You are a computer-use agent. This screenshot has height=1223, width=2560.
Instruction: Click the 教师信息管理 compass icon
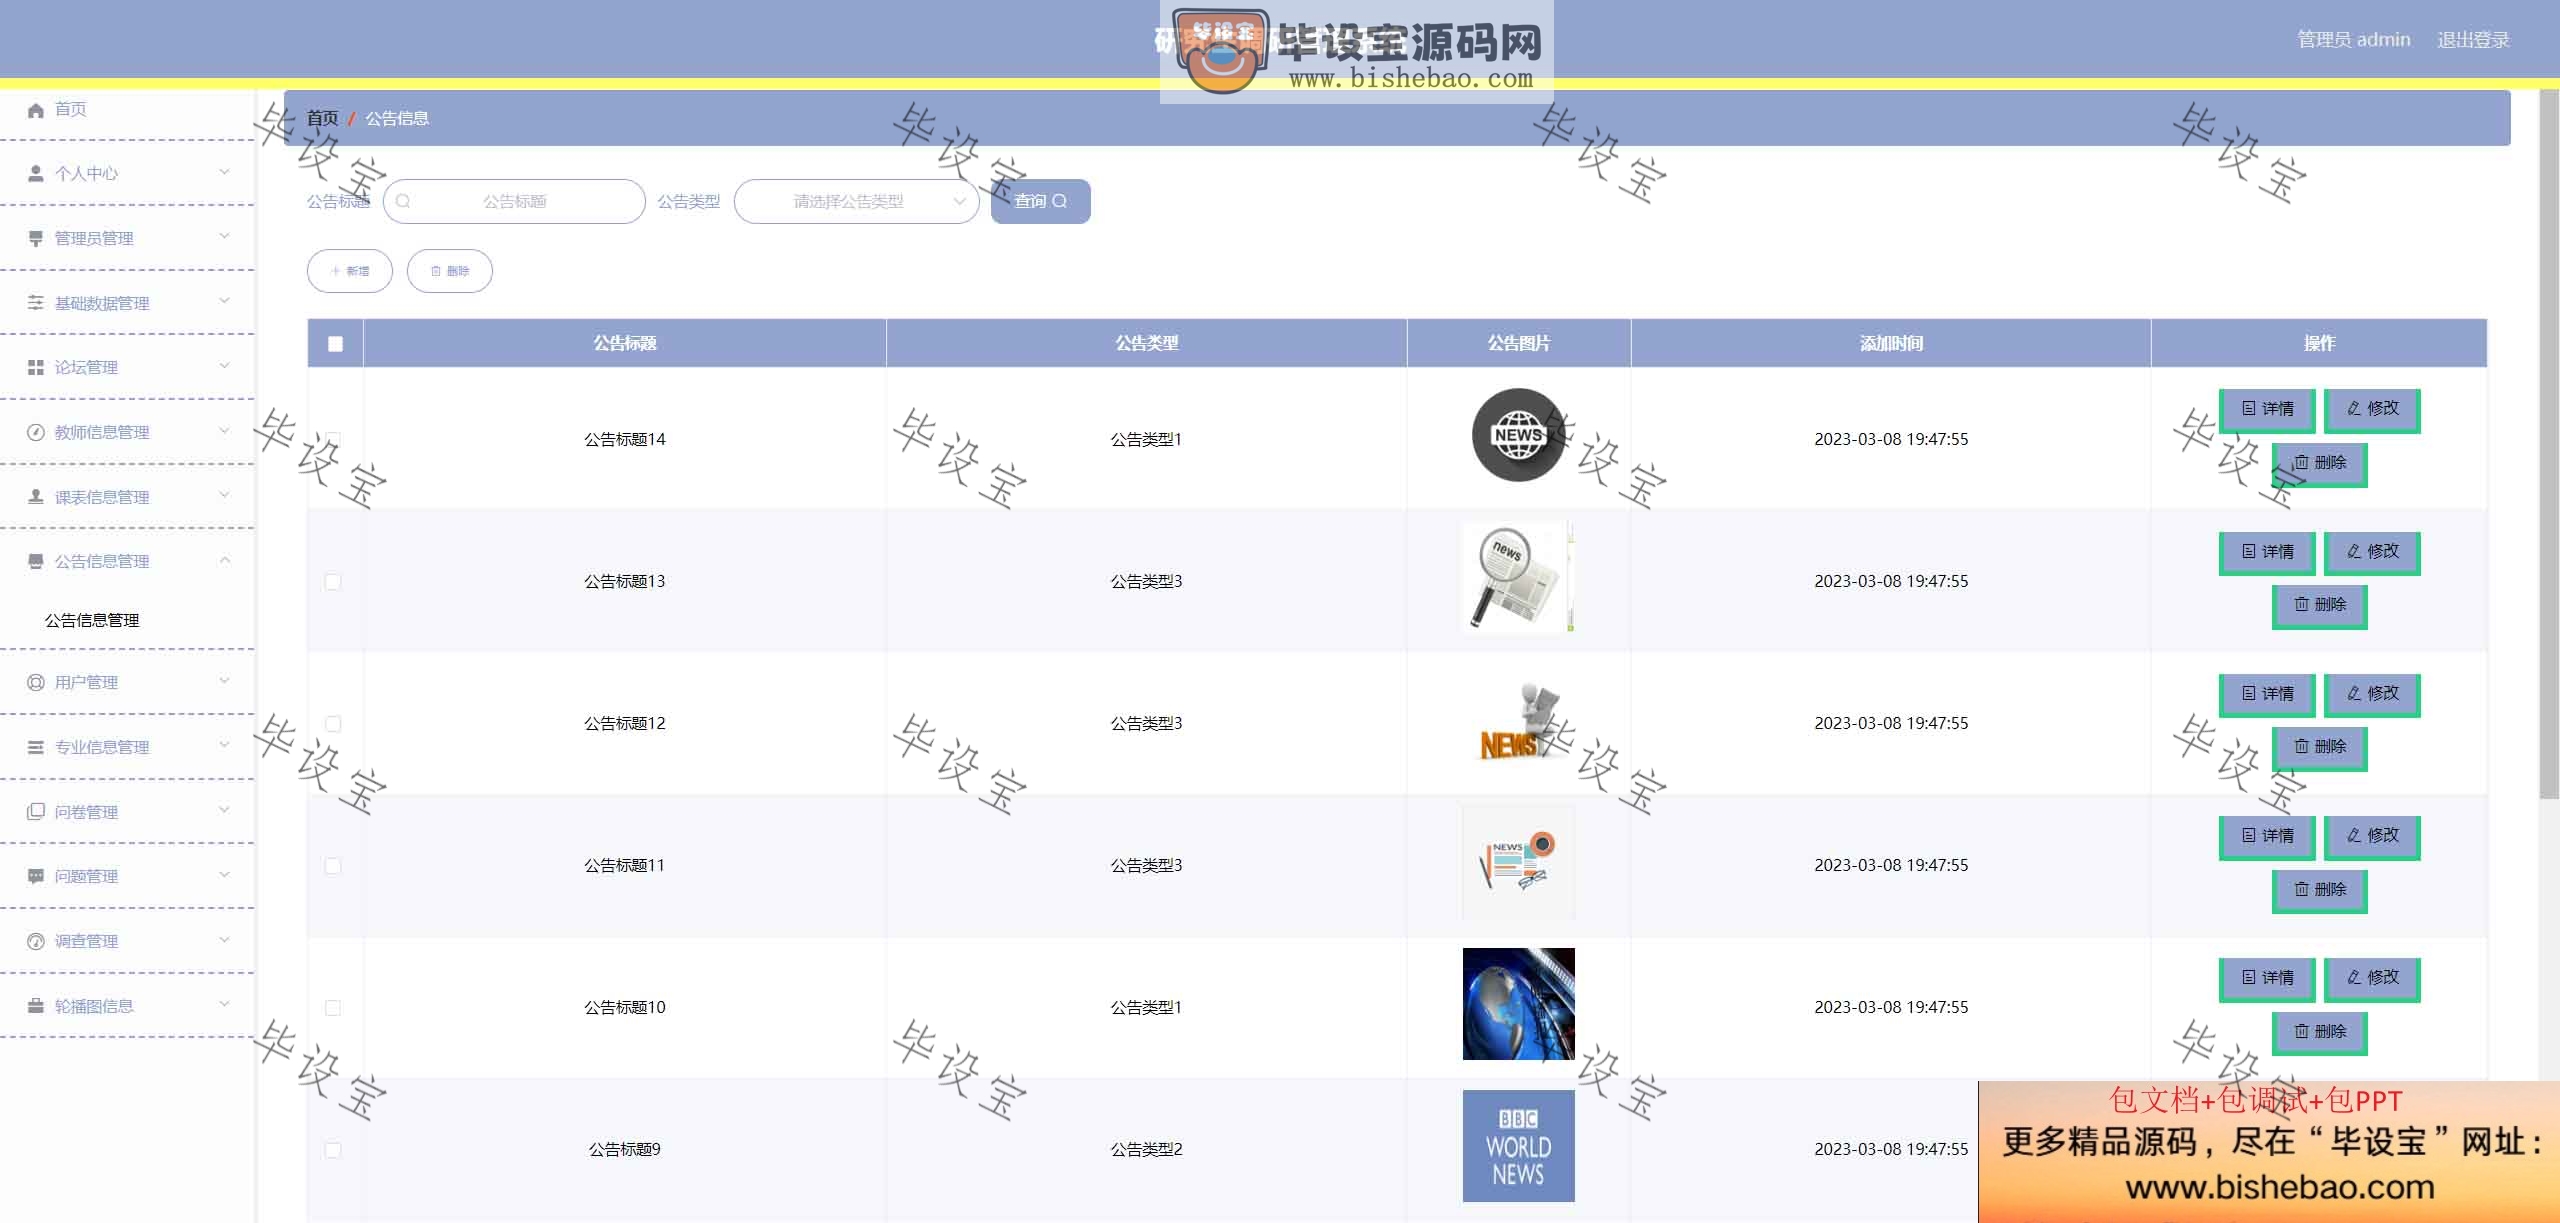36,432
